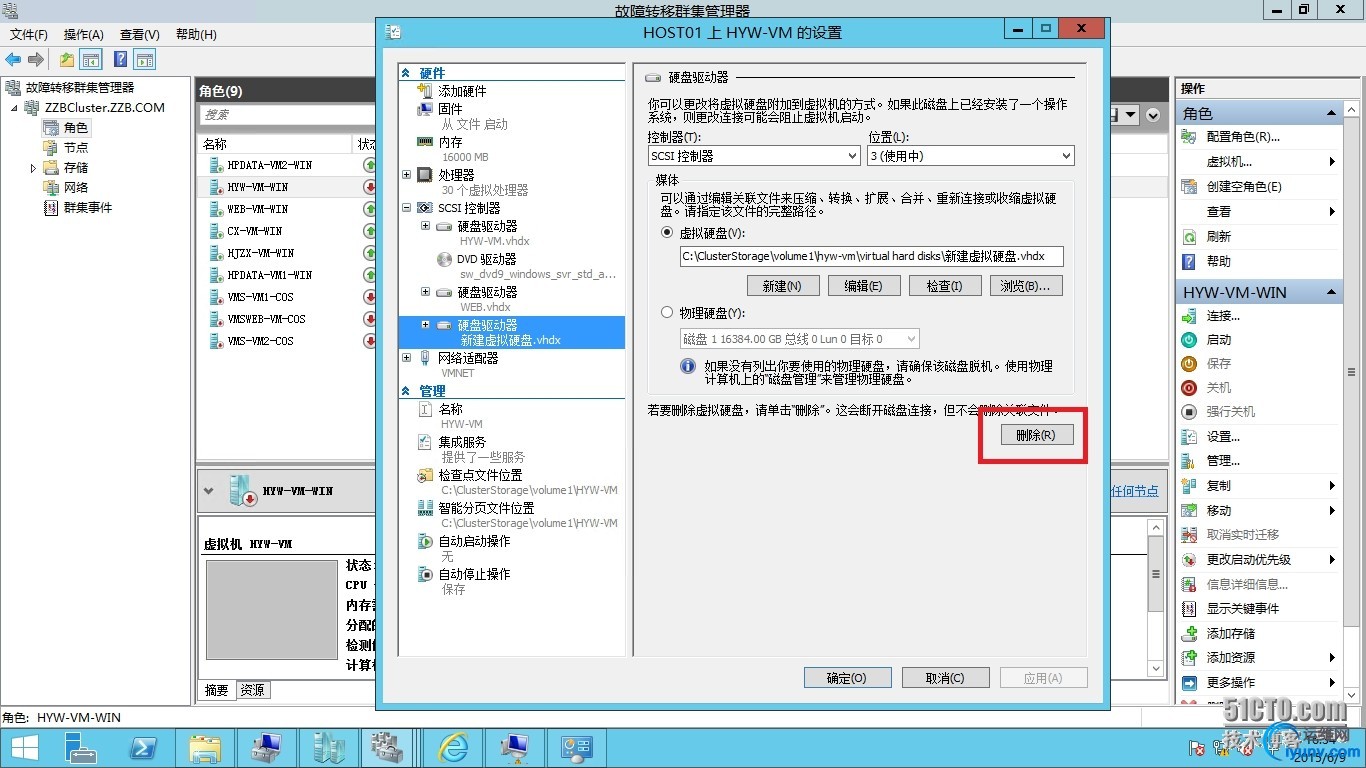Open File Explorer from the taskbar

tap(205, 748)
